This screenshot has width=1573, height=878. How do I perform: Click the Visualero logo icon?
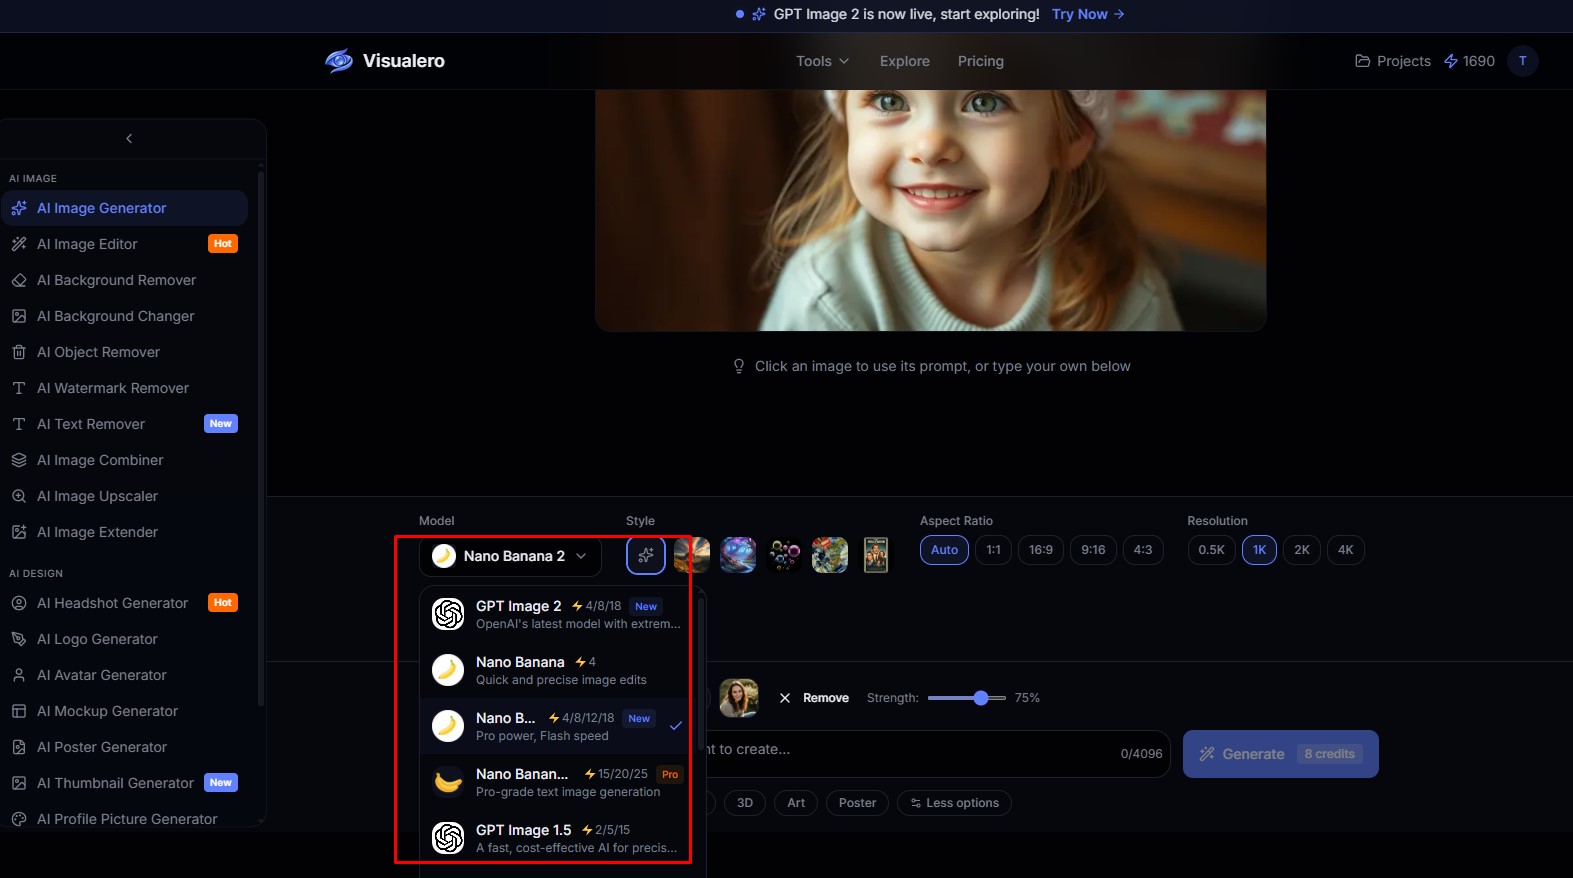click(339, 61)
